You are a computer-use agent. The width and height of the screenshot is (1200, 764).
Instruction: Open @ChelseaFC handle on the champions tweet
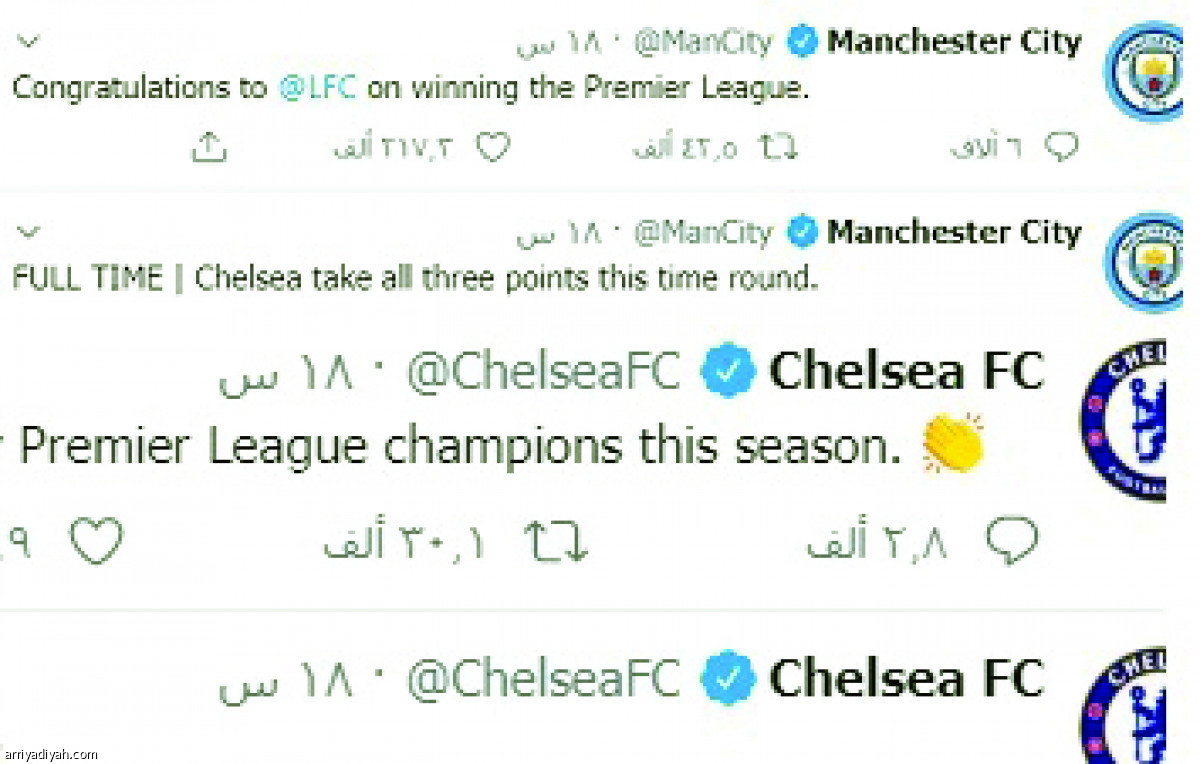pos(543,372)
